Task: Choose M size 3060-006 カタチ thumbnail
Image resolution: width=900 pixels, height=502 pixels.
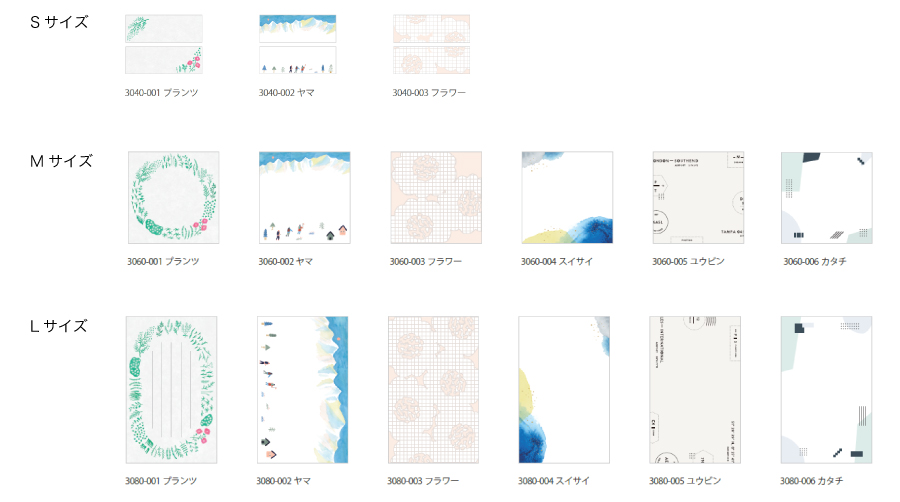Action: coord(826,197)
